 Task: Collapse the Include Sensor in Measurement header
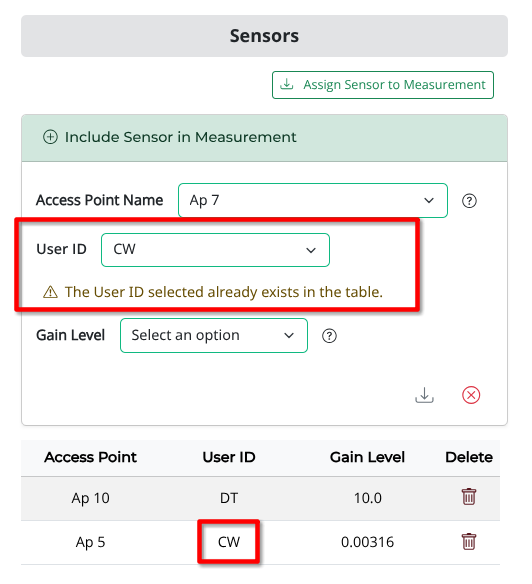coord(264,138)
